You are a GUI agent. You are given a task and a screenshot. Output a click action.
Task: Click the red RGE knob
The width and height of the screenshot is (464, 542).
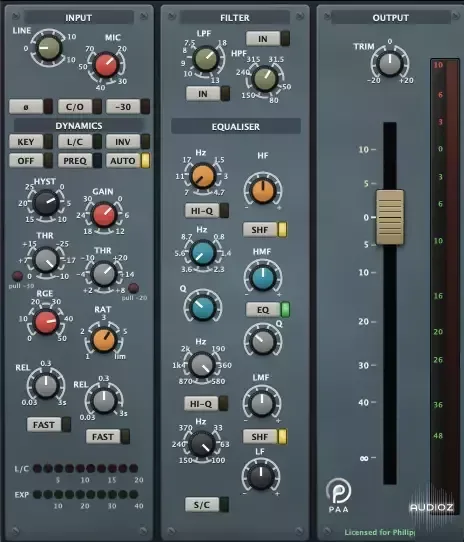[46, 322]
